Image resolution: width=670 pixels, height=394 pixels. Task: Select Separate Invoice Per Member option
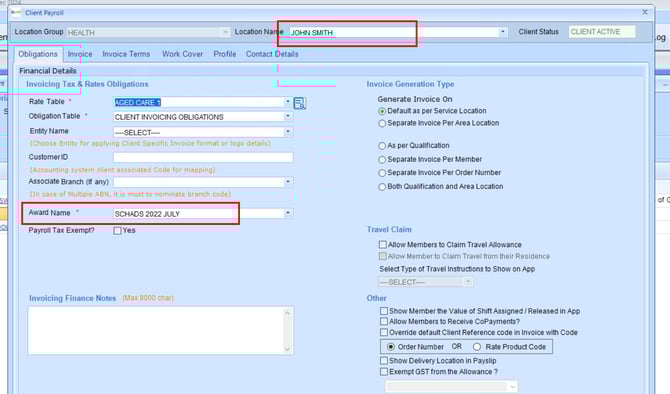point(382,160)
